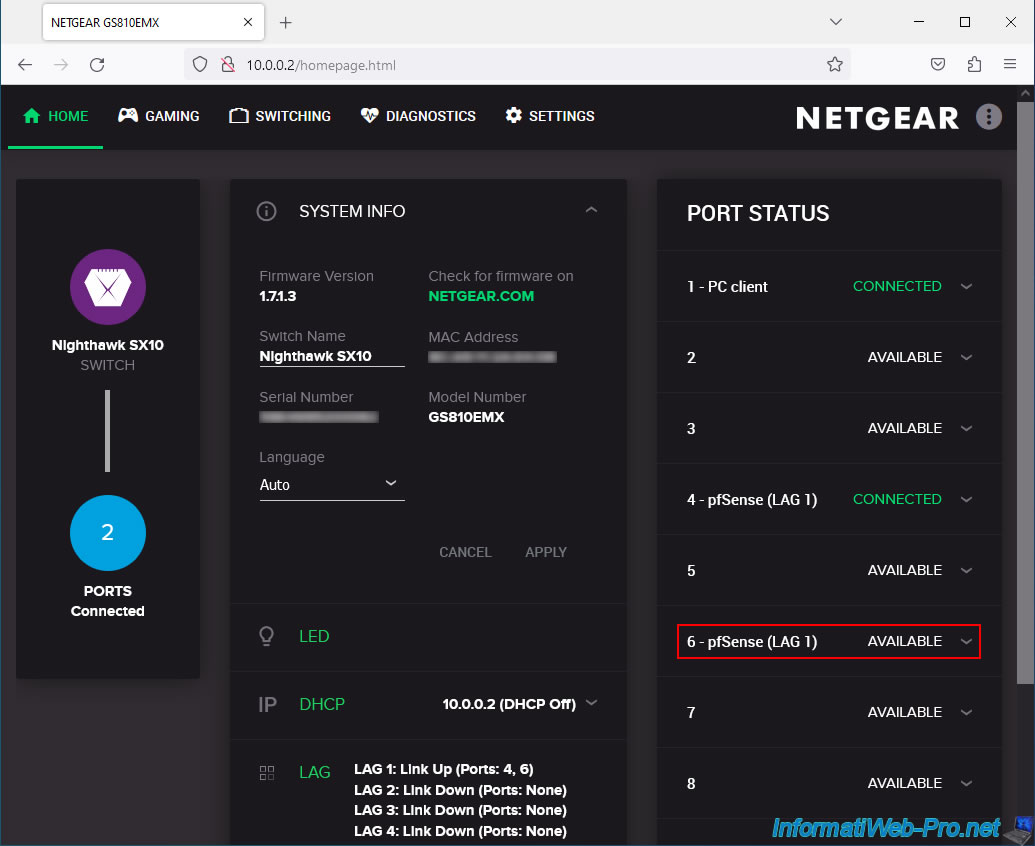The height and width of the screenshot is (846, 1035).
Task: Expand the DHCP section chevron
Action: (x=591, y=702)
